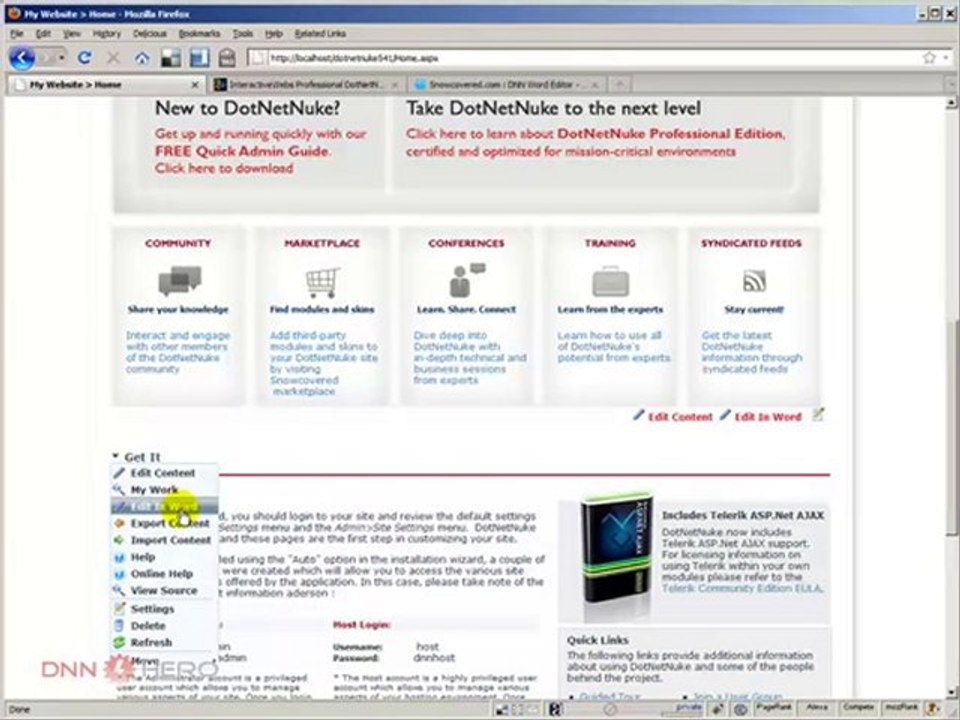Viewport: 960px width, 720px height.
Task: Click the Learn how to use all text link
Action: coord(613,347)
